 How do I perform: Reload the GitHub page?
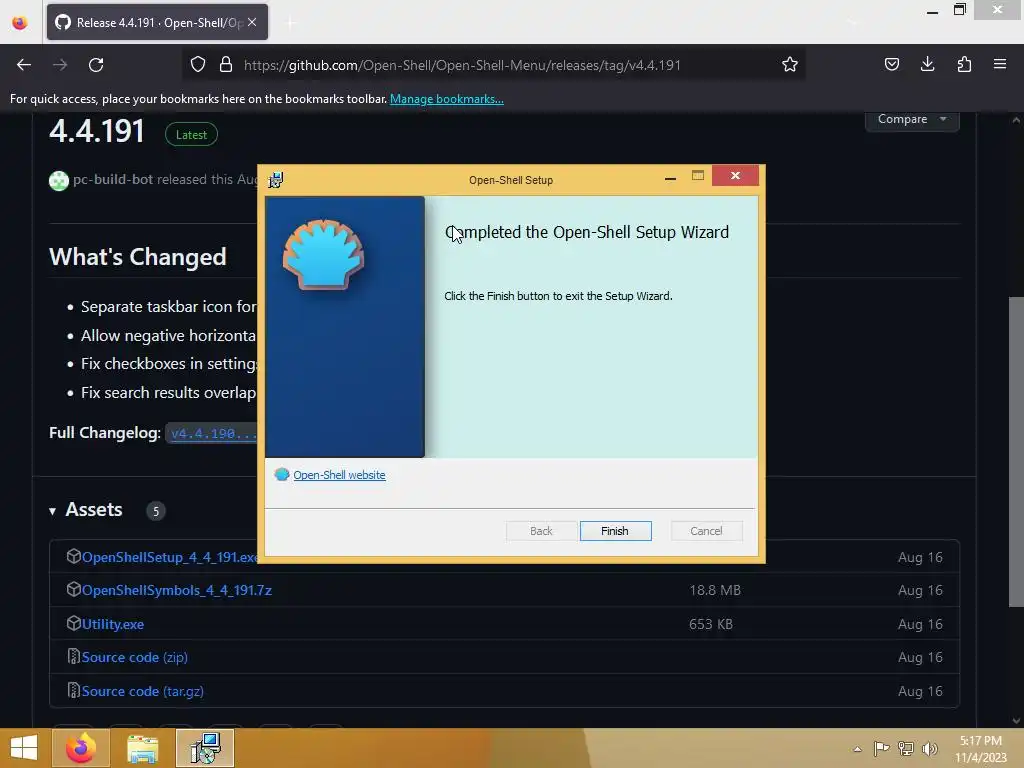pos(96,65)
